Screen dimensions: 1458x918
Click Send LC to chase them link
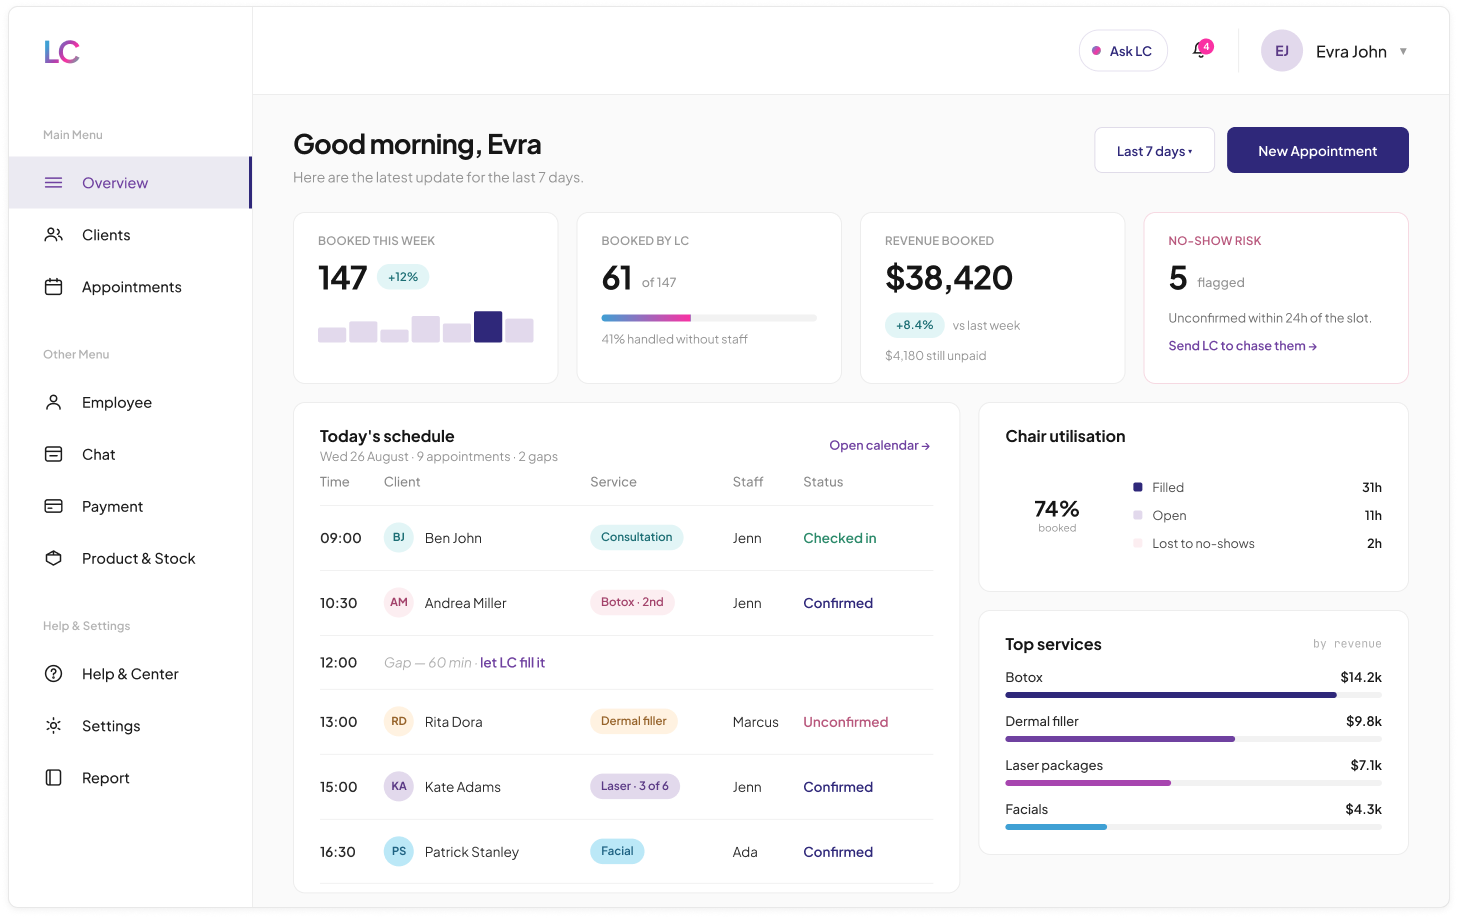coord(1242,346)
